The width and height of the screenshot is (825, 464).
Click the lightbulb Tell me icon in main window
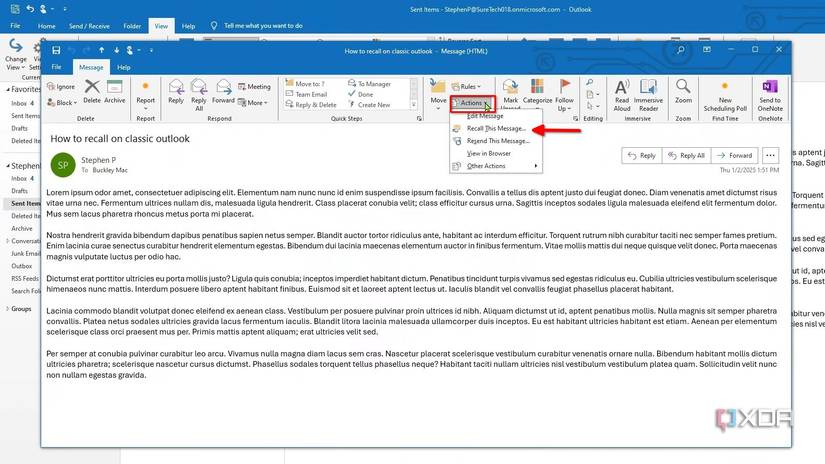pos(214,25)
